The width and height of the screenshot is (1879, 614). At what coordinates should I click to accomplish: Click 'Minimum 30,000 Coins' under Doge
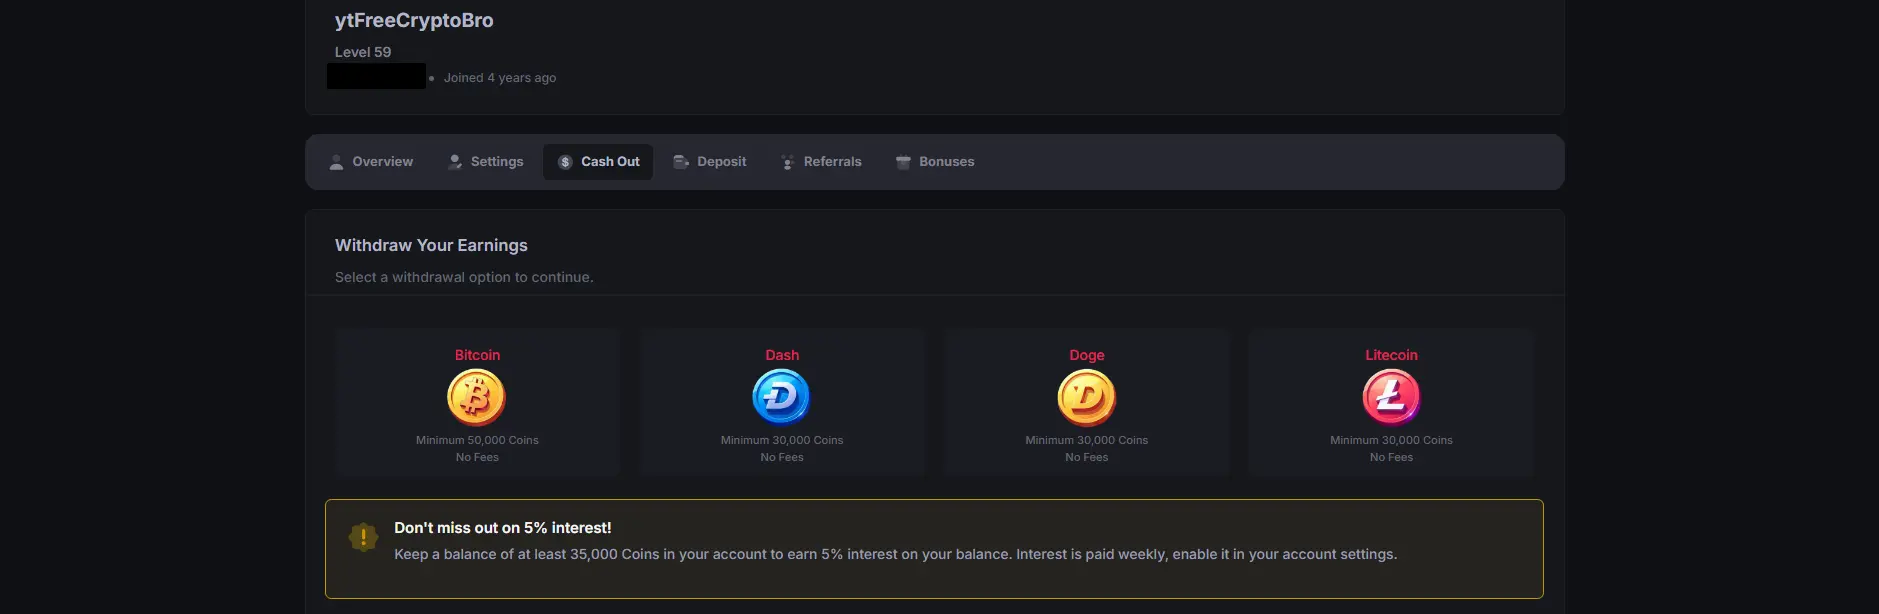(x=1087, y=440)
